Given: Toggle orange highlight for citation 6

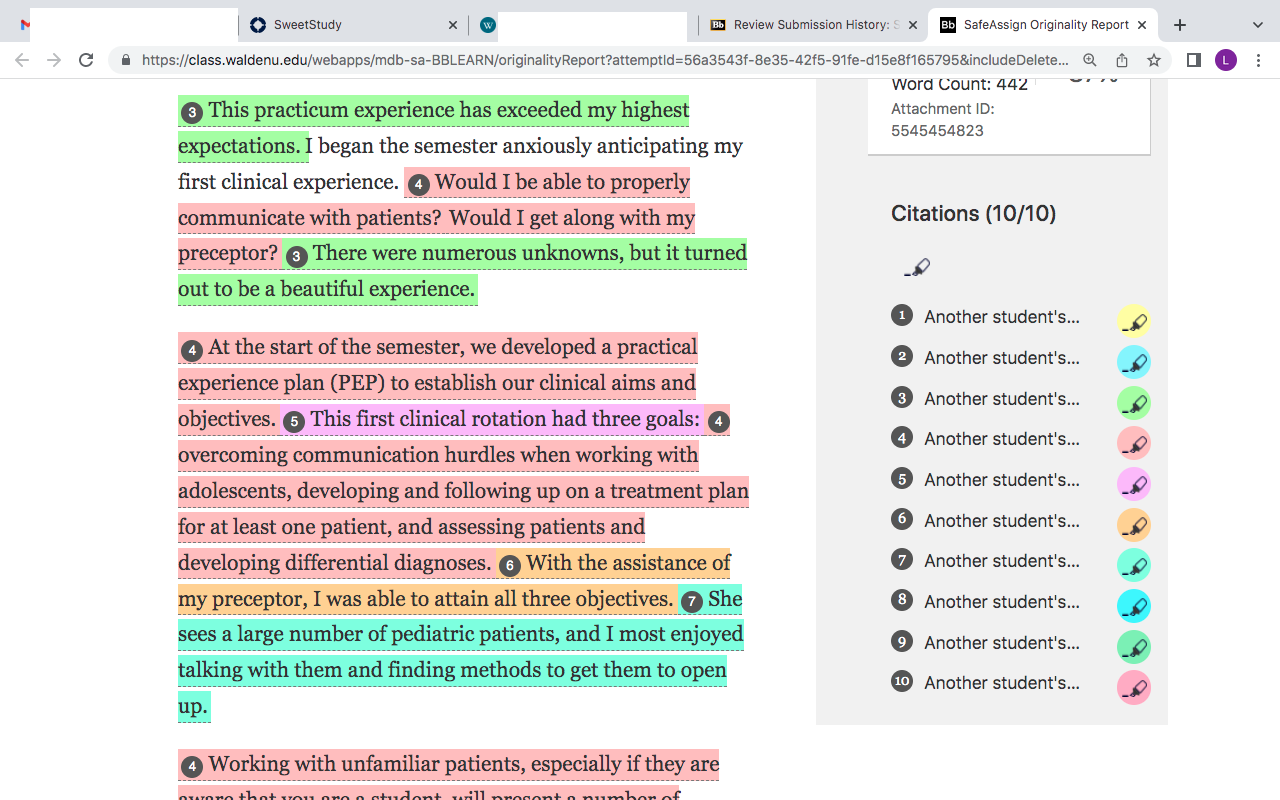Looking at the screenshot, I should pyautogui.click(x=1134, y=525).
